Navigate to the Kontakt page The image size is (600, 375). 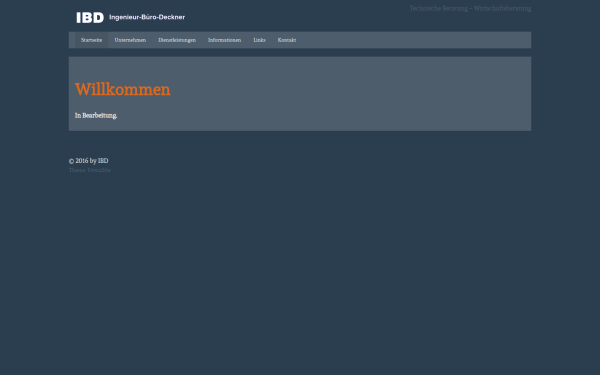tap(287, 40)
